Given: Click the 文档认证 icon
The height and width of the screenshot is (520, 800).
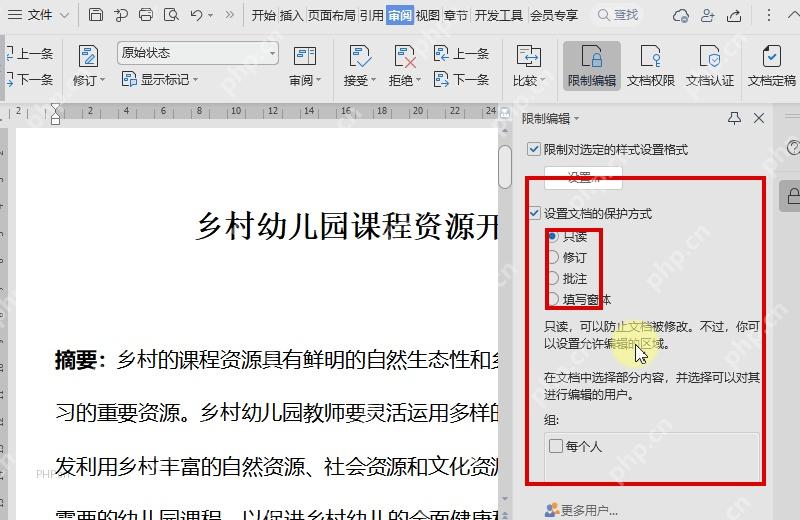Looking at the screenshot, I should [710, 56].
